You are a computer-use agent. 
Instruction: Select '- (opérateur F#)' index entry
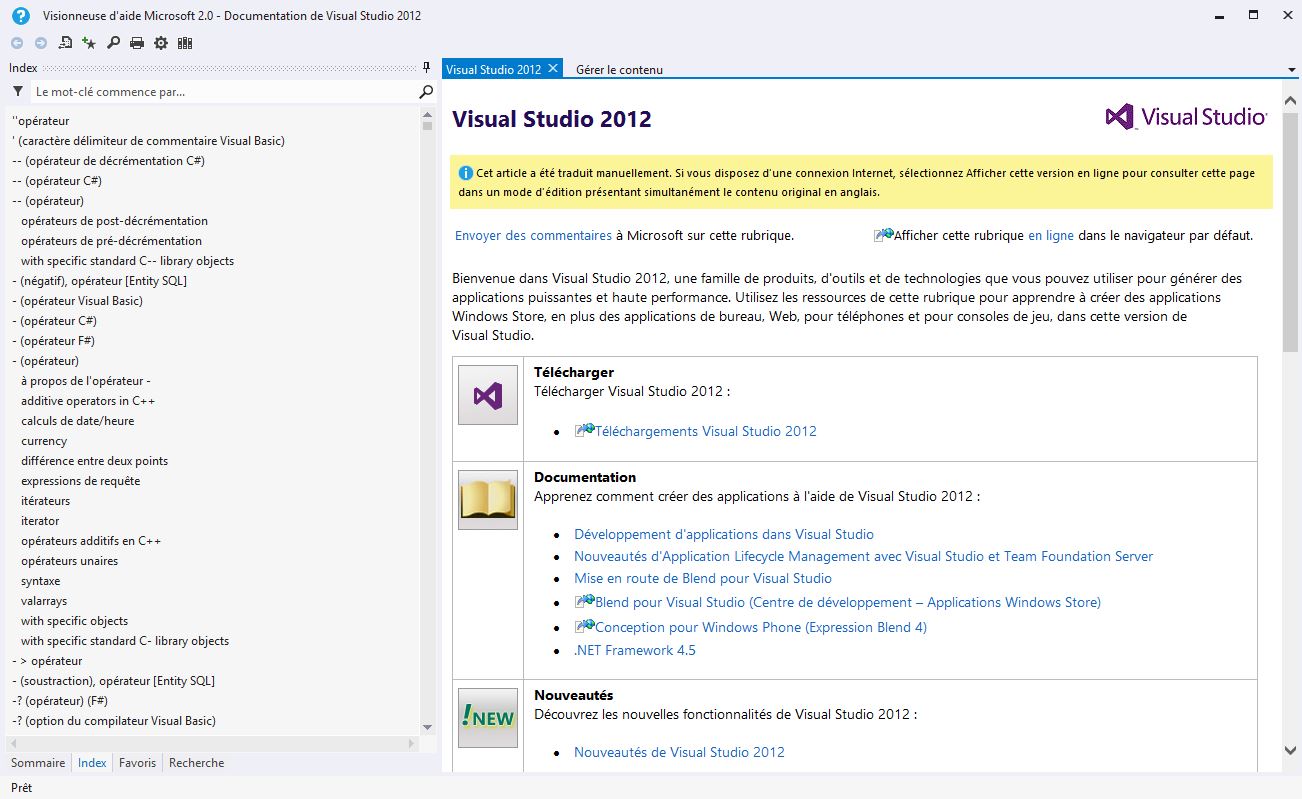coord(53,341)
